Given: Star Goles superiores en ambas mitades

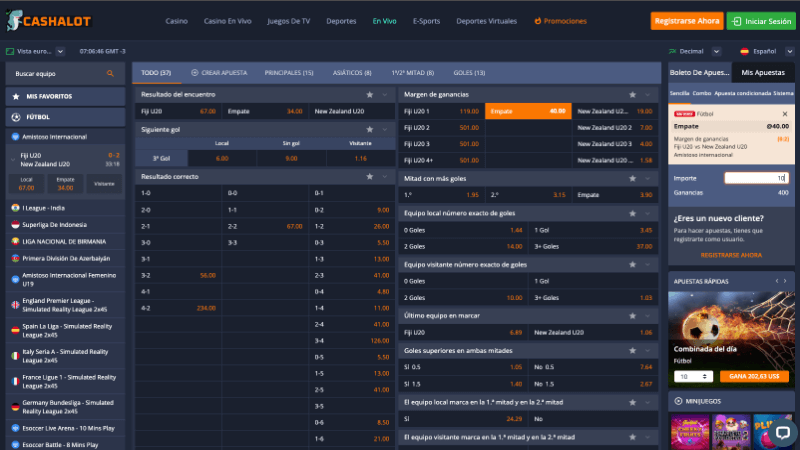Looking at the screenshot, I should click(633, 351).
